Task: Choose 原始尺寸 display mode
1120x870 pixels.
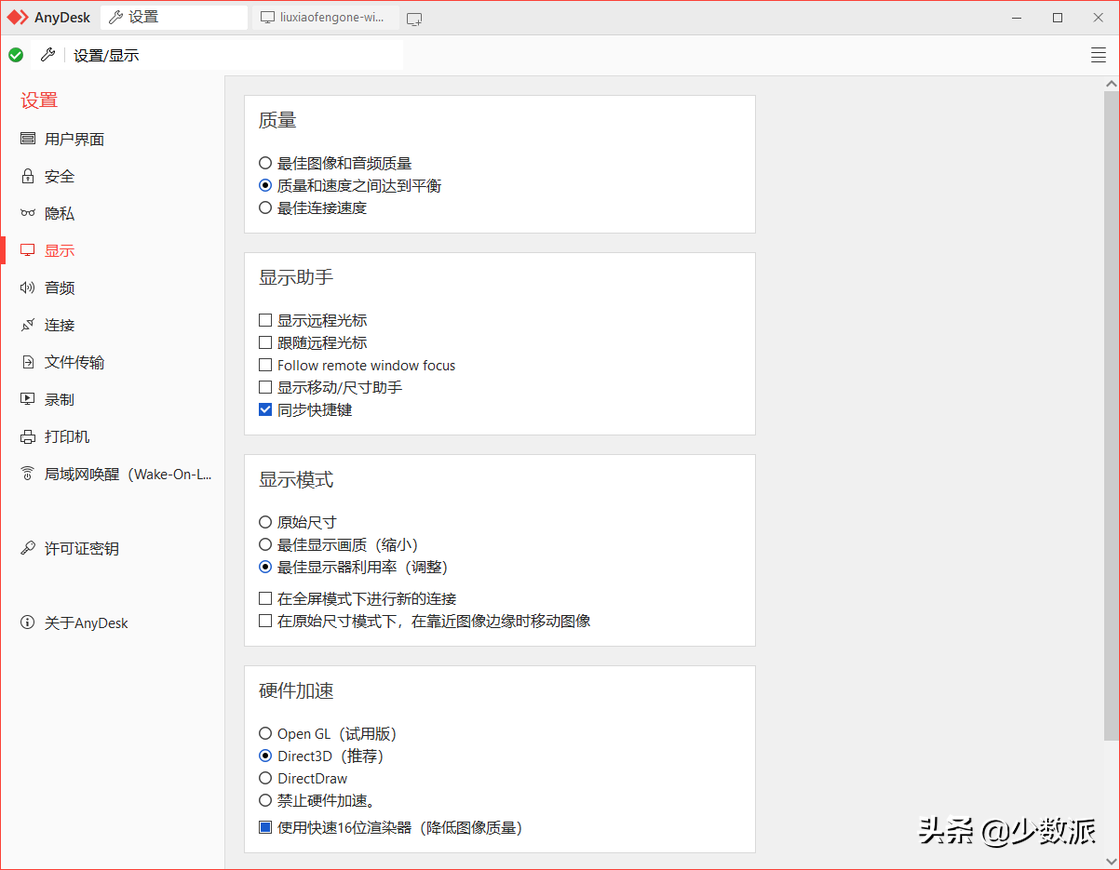Action: [265, 521]
